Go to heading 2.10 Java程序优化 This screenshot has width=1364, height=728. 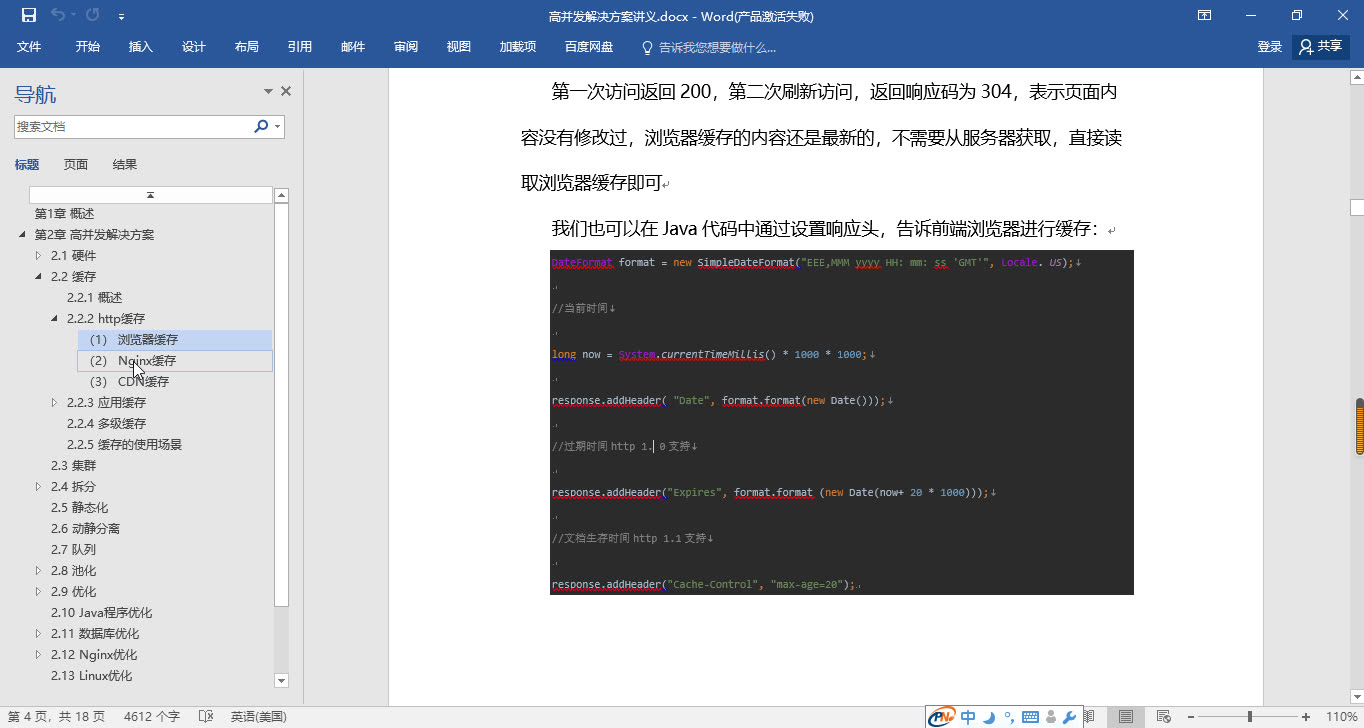[x=102, y=613]
